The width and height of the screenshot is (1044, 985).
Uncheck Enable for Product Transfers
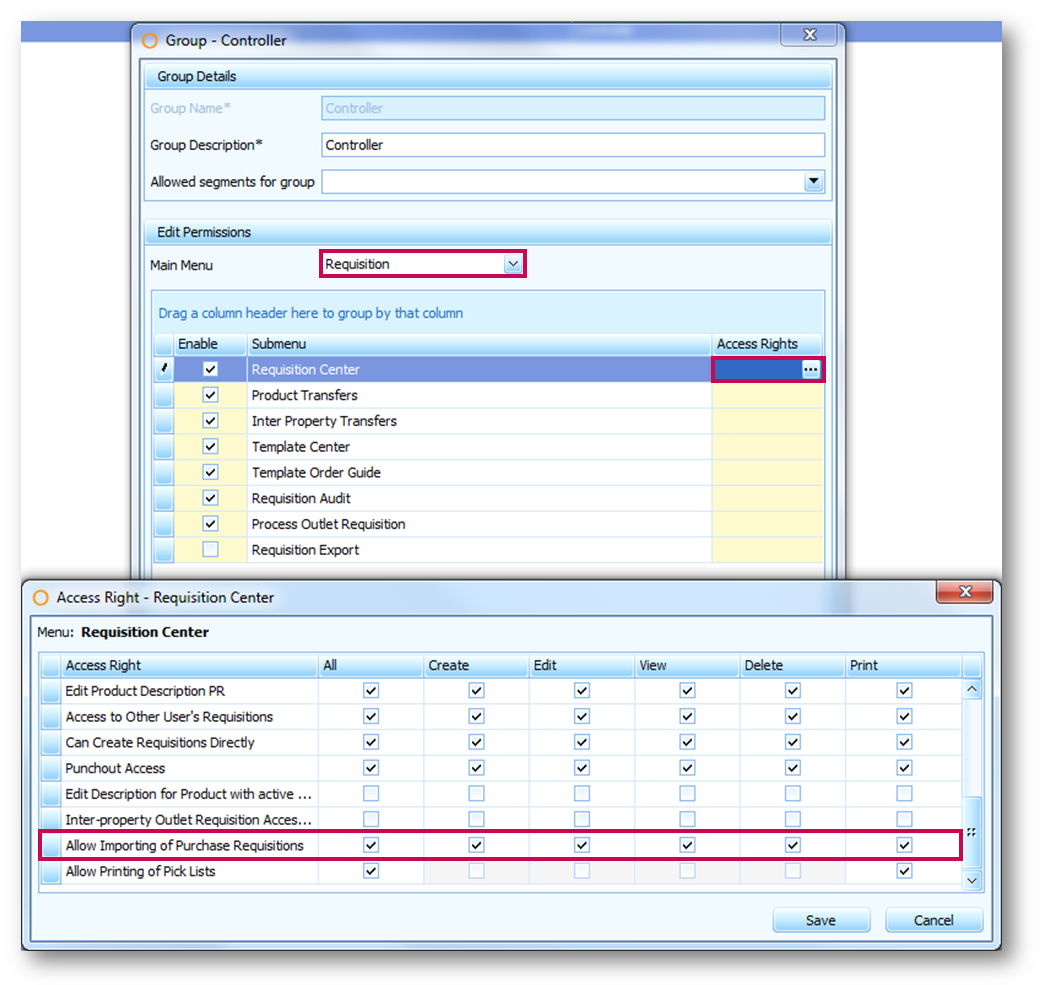pyautogui.click(x=210, y=395)
